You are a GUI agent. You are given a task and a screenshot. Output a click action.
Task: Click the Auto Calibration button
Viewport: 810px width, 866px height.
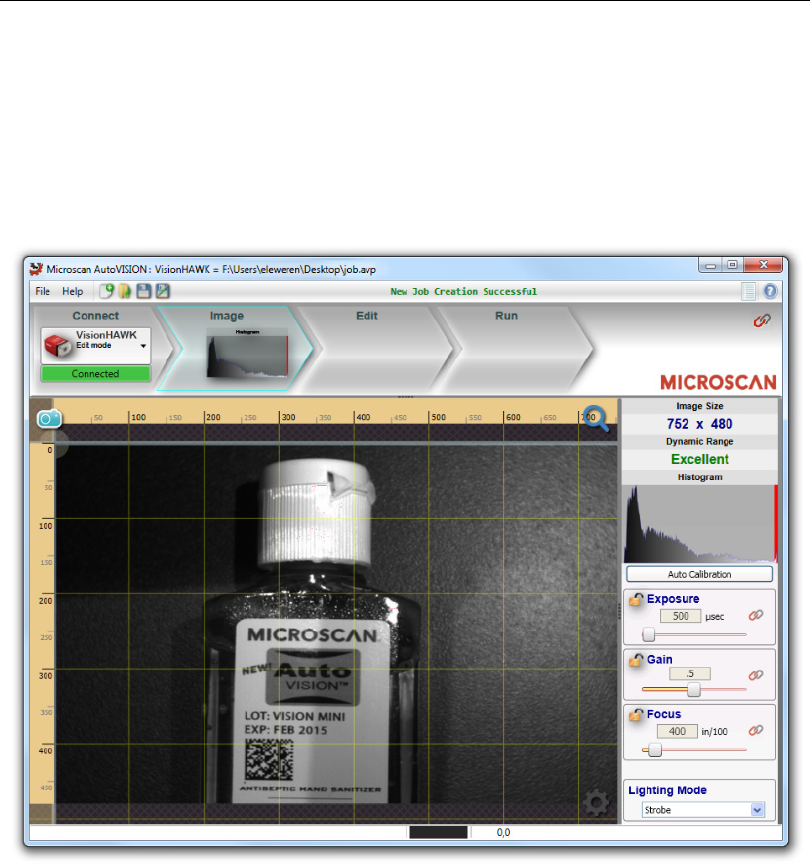[699, 574]
